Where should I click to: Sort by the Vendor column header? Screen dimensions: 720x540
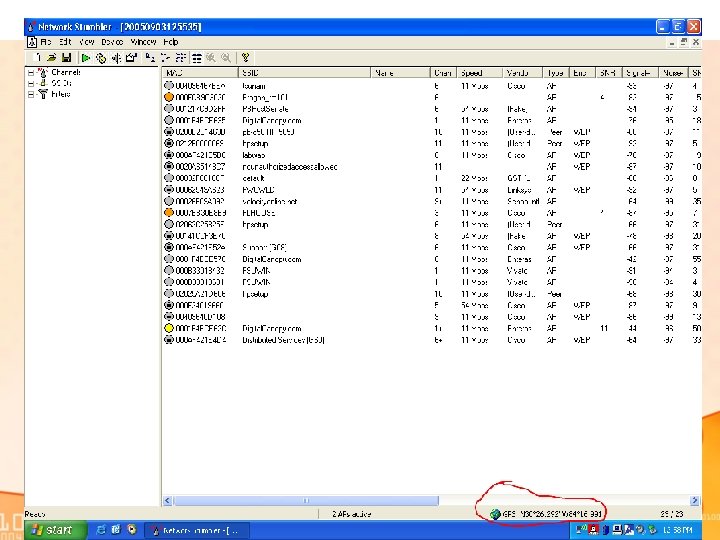tap(523, 73)
